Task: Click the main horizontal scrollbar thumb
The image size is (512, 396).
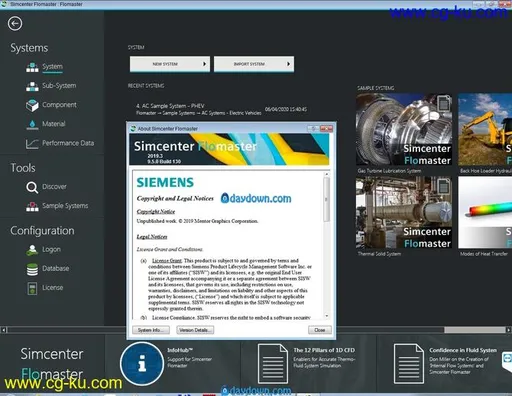Action: (x=474, y=330)
